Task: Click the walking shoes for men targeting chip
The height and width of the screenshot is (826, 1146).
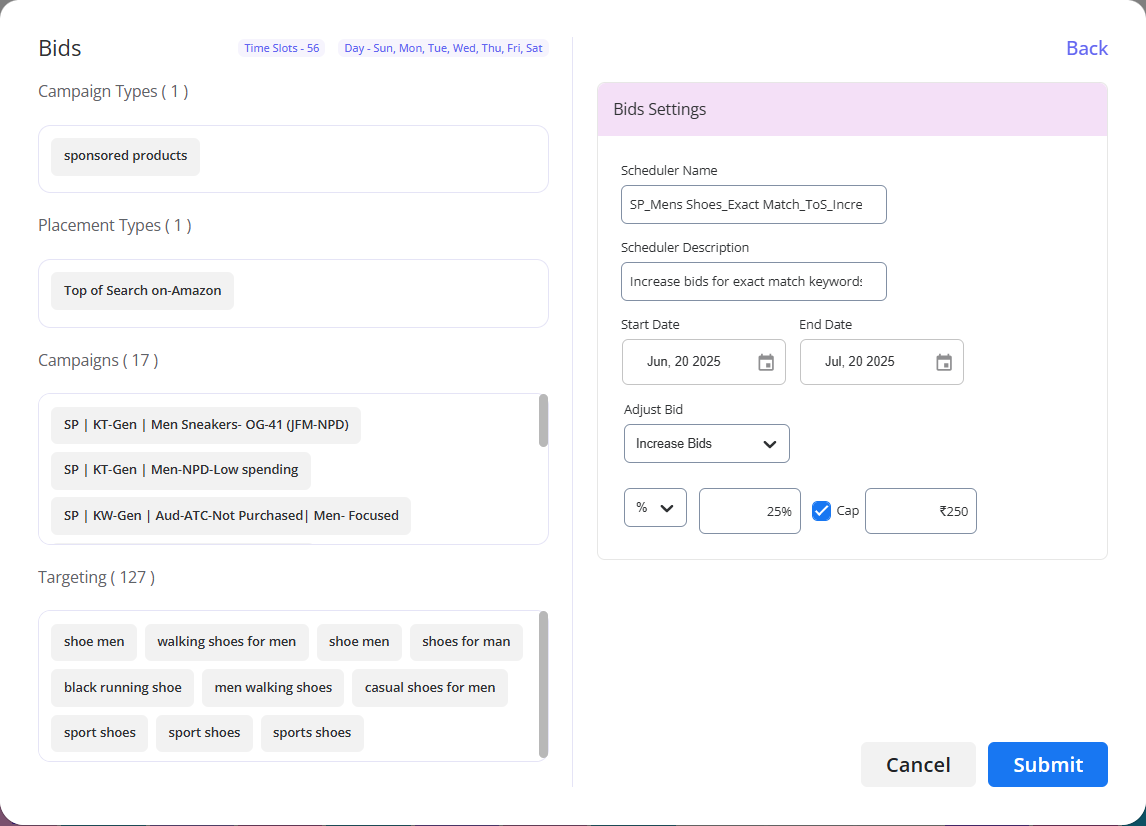Action: tap(226, 641)
